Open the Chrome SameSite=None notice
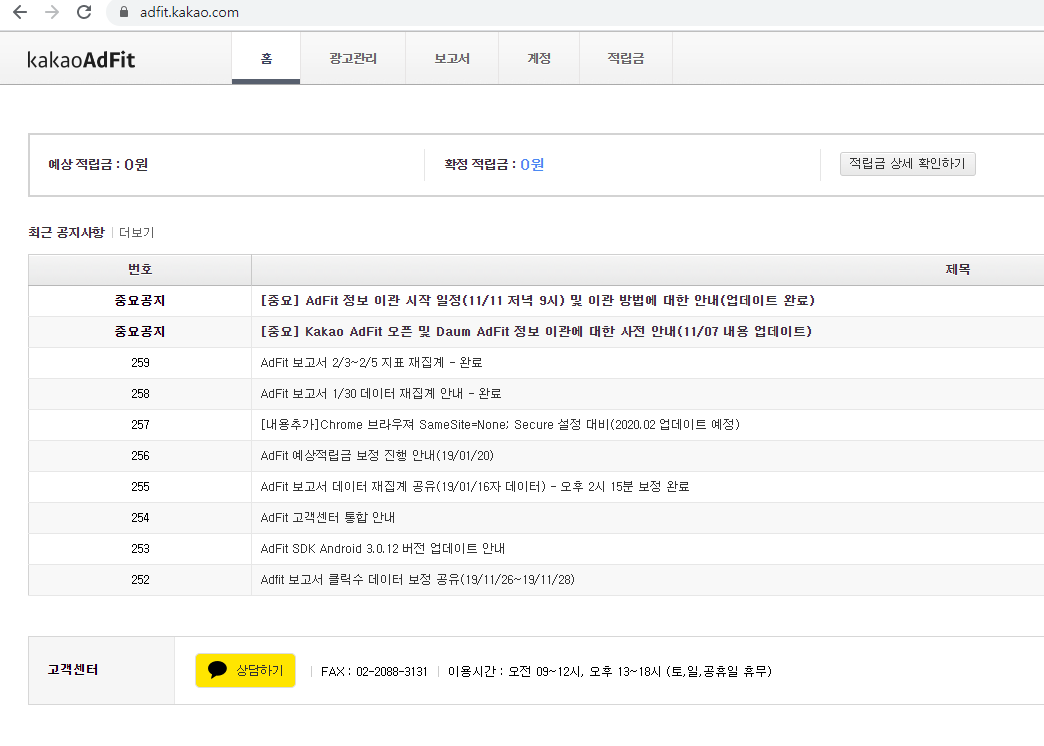Image resolution: width=1044 pixels, height=746 pixels. click(x=500, y=425)
